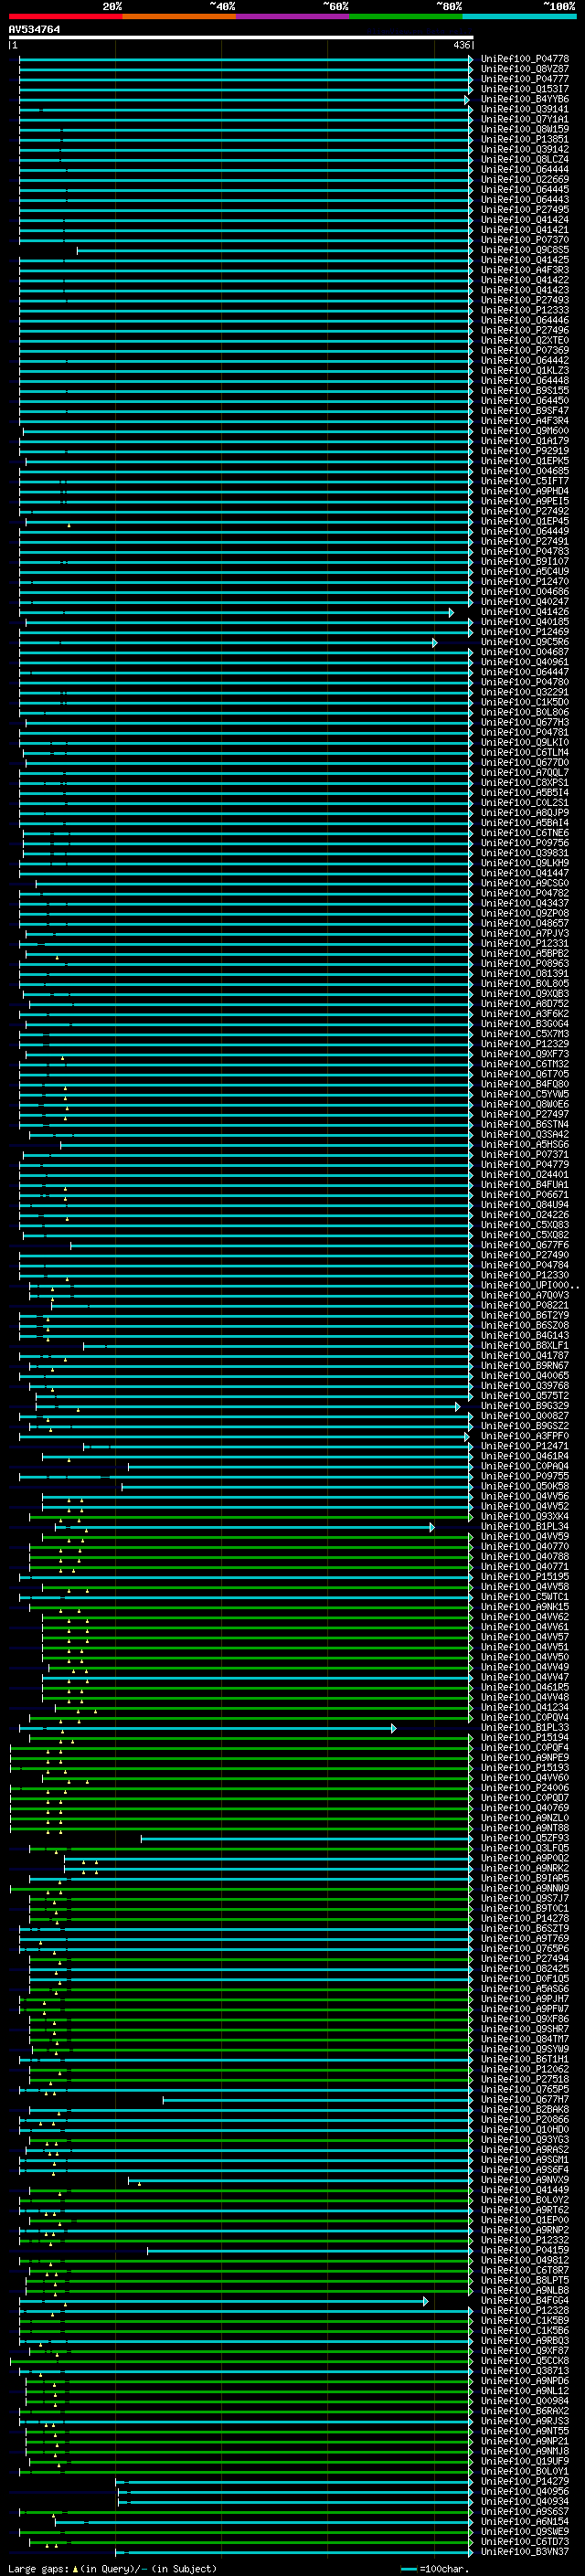The width and height of the screenshot is (585, 2576).
Task: Click the UniRef100_C0PQV4 label
Action: click(x=525, y=1717)
